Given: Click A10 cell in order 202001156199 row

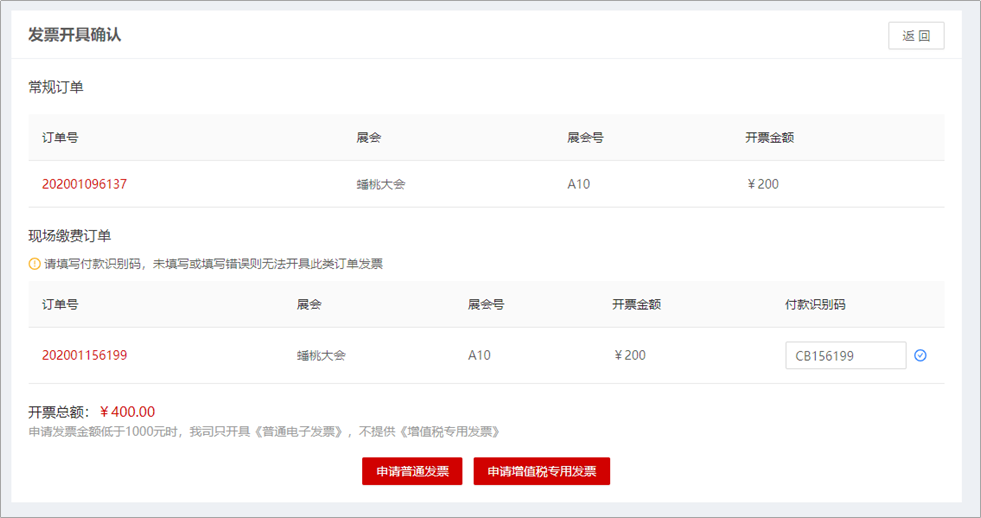Looking at the screenshot, I should coord(479,355).
